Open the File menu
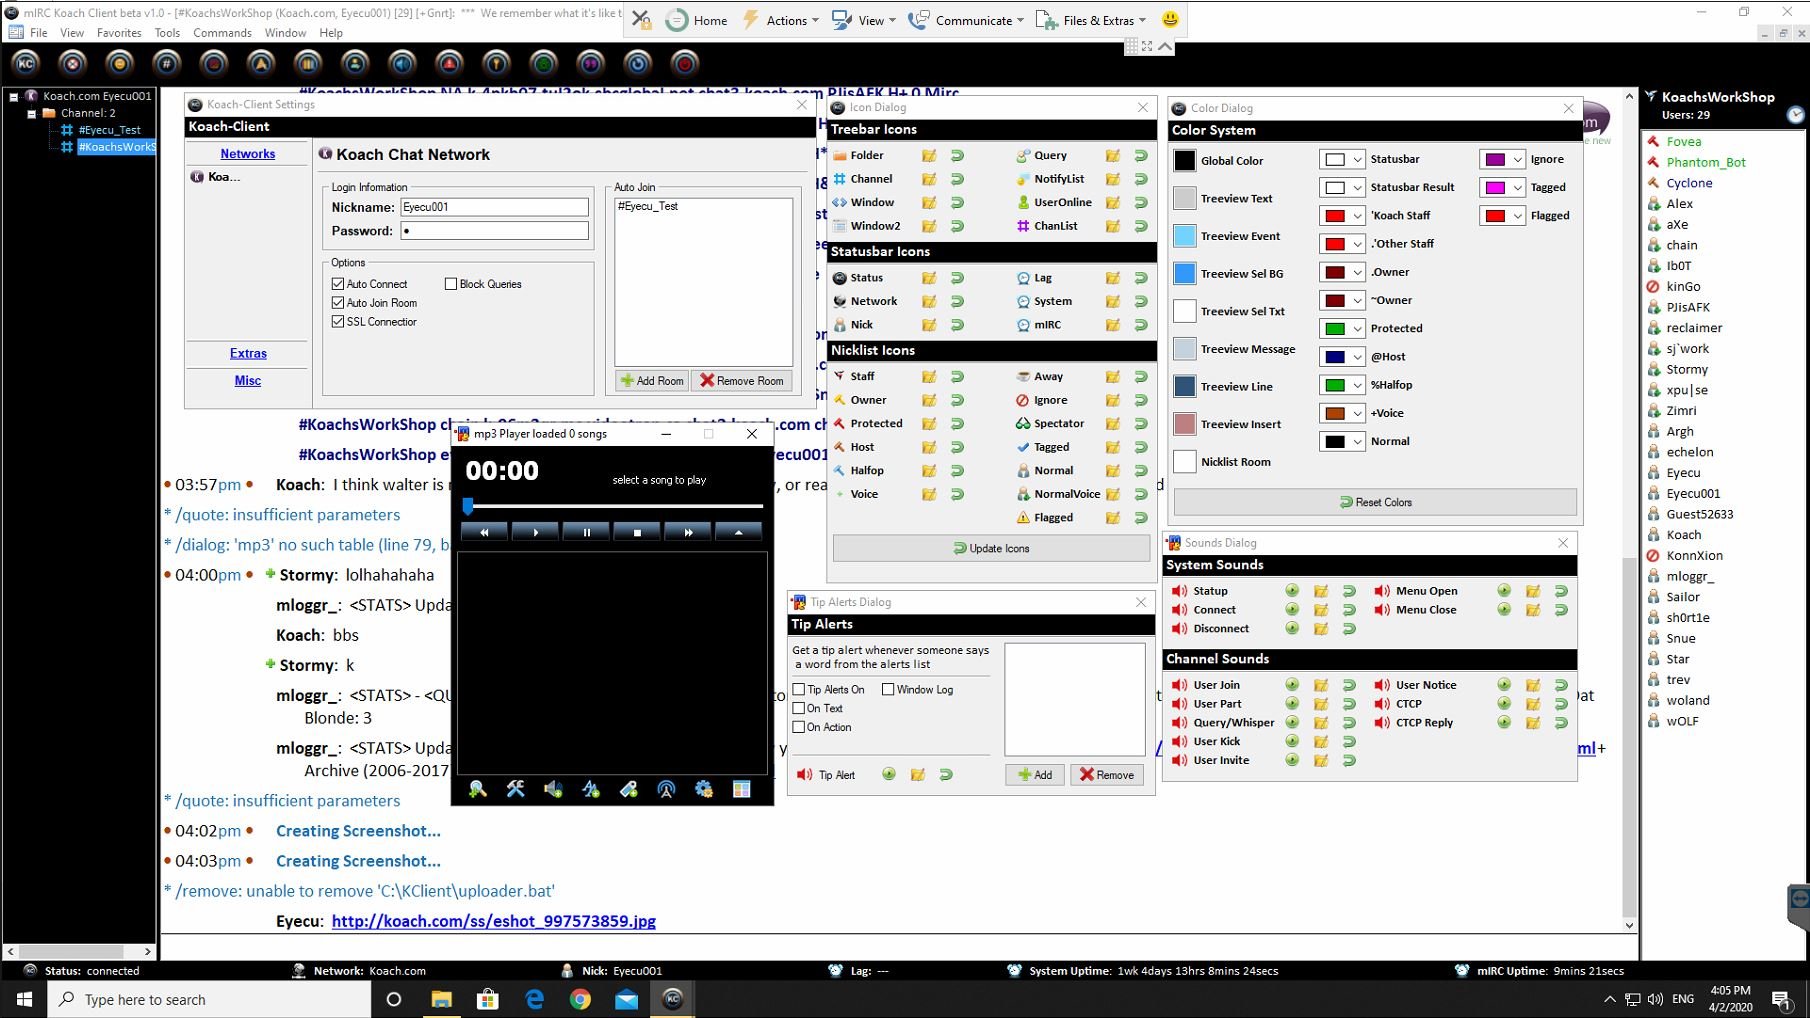1810x1018 pixels. pos(39,33)
